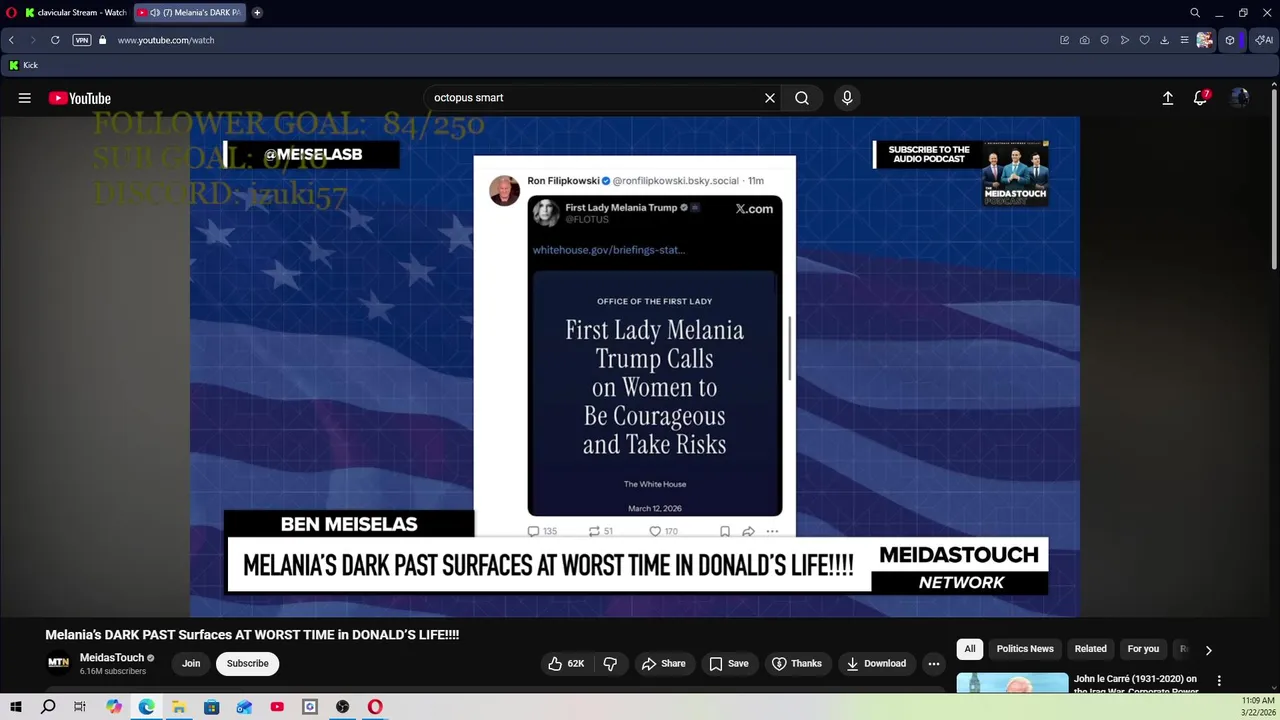This screenshot has width=1280, height=720.
Task: Open MeidasTouch channel avatar
Action: pyautogui.click(x=59, y=663)
